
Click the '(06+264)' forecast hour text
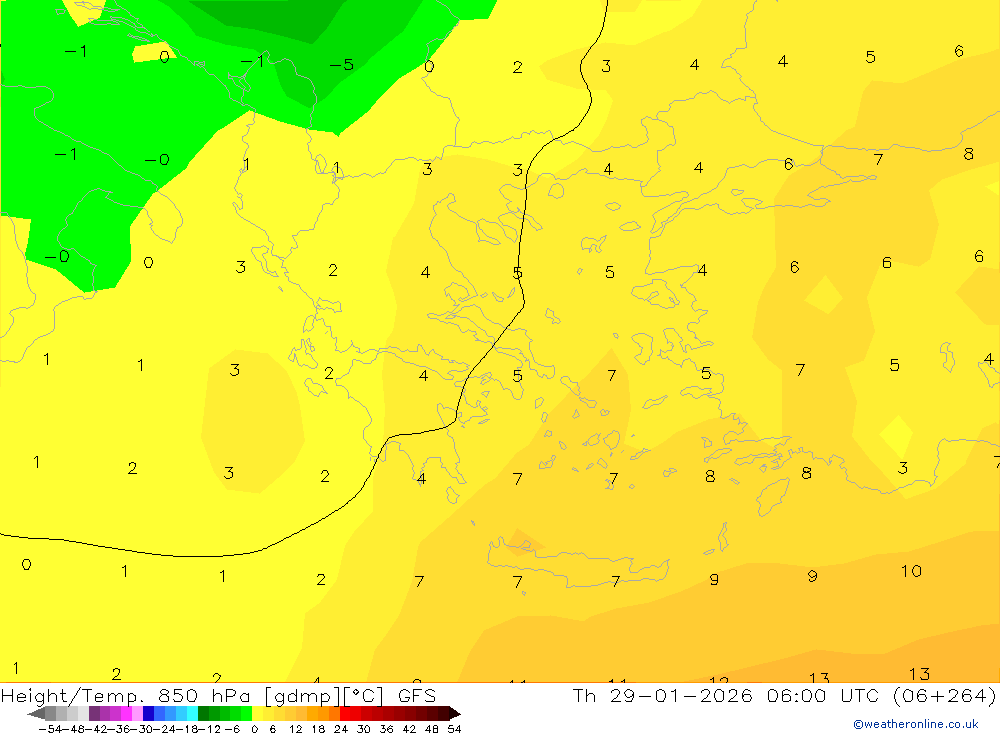click(x=943, y=696)
